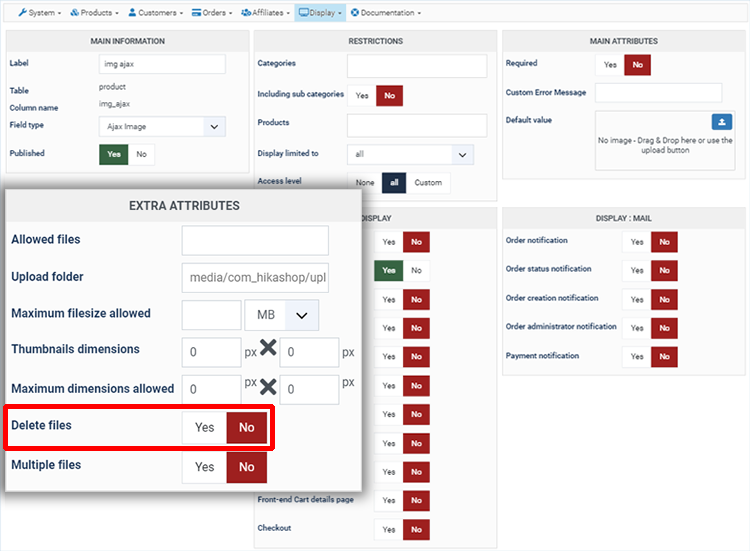The height and width of the screenshot is (551, 750).
Task: Set Order status notification to Yes
Action: [x=637, y=271]
